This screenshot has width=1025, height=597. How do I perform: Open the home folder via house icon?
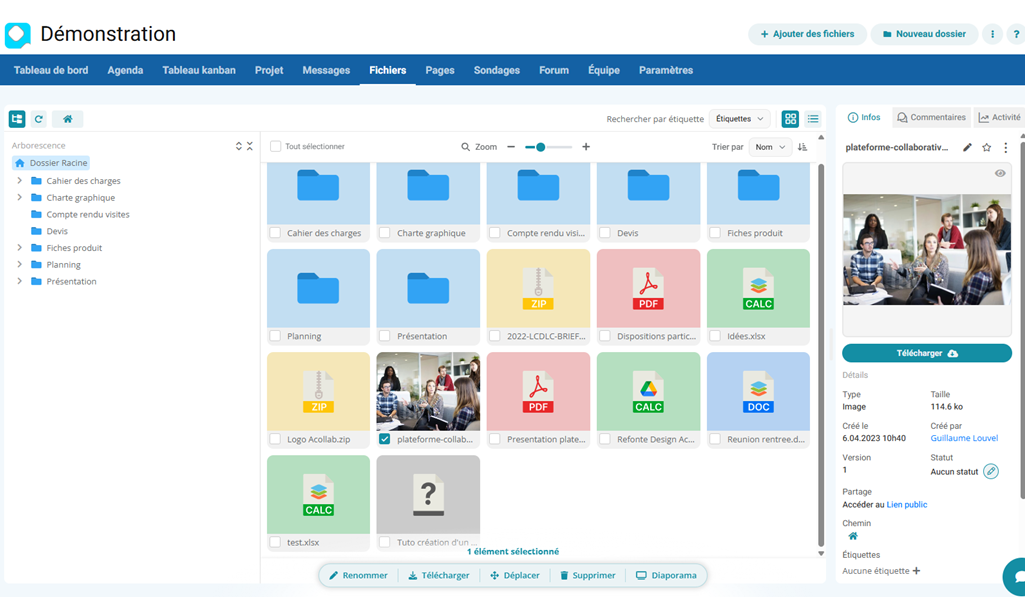click(x=67, y=118)
